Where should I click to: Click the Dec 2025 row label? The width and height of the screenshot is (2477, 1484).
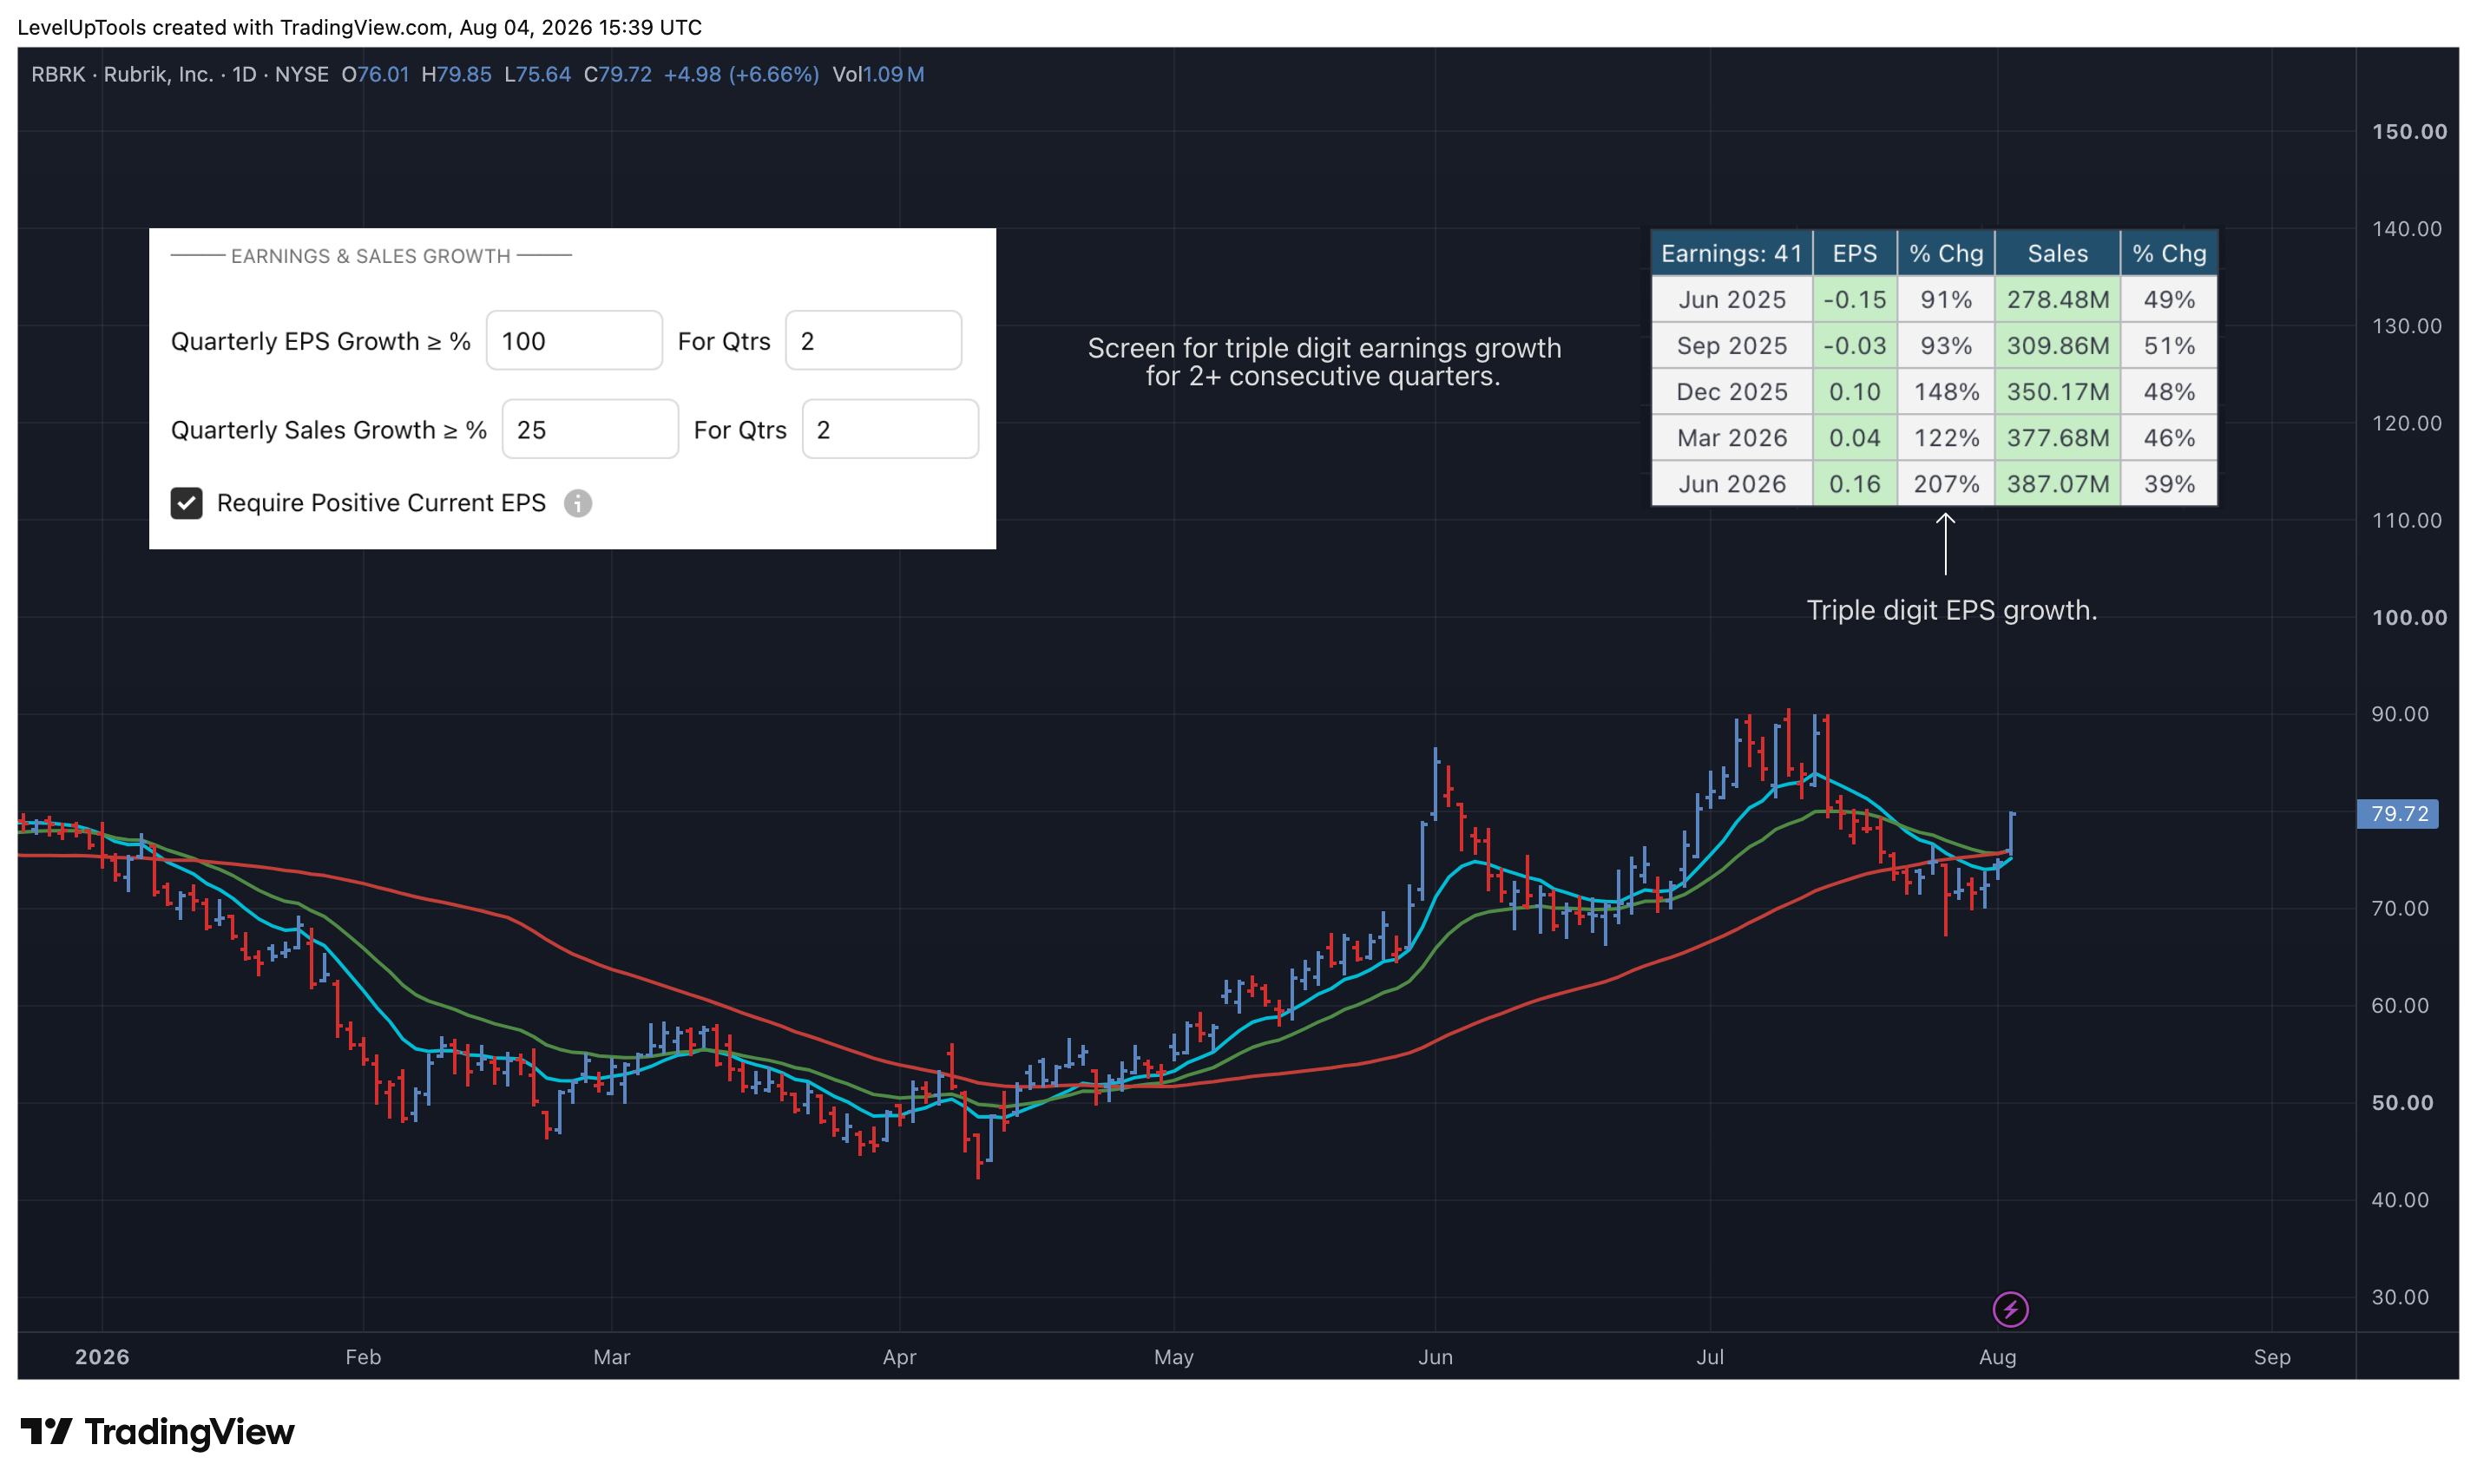pyautogui.click(x=1731, y=392)
